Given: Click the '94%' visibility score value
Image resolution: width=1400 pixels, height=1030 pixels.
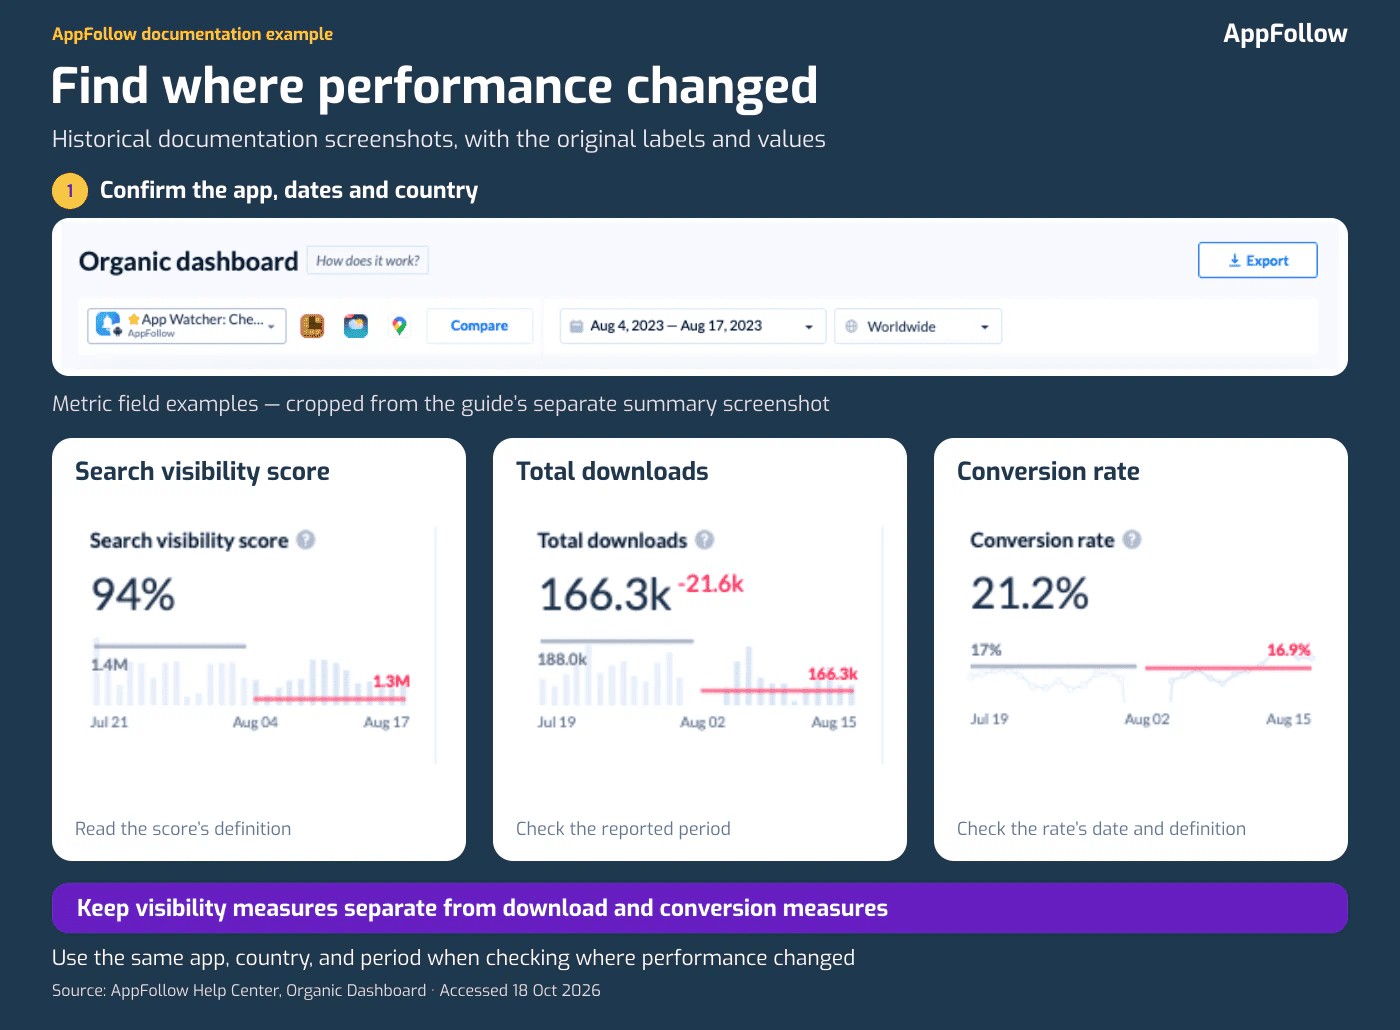Looking at the screenshot, I should 133,595.
